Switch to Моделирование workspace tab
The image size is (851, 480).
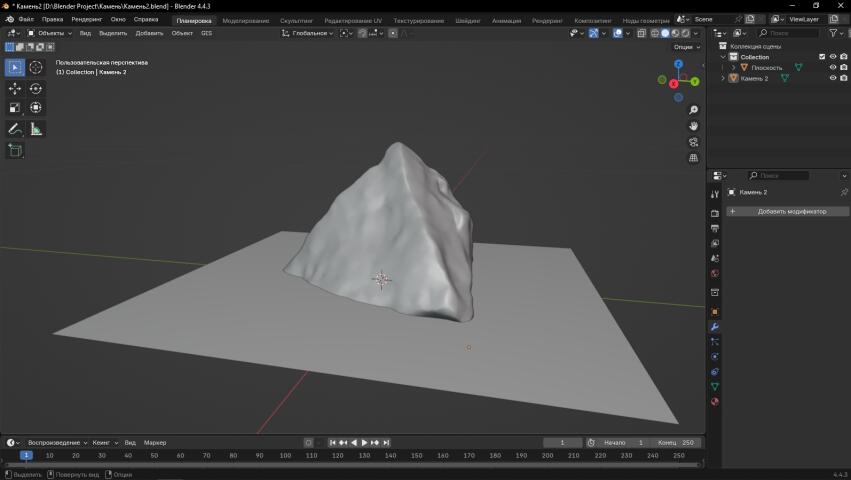(246, 21)
